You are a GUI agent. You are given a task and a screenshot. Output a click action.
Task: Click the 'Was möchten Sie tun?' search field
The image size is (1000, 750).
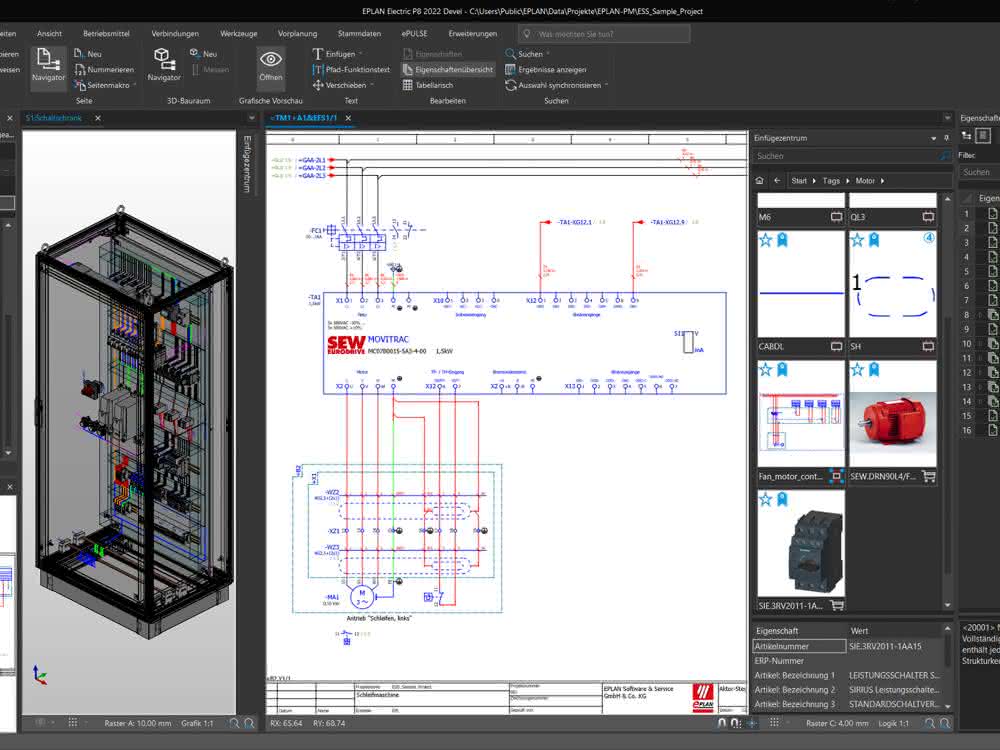click(604, 34)
